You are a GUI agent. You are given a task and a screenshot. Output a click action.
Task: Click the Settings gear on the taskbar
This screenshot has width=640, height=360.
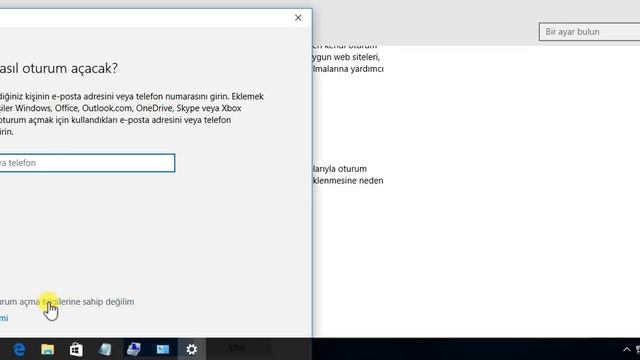tap(191, 349)
